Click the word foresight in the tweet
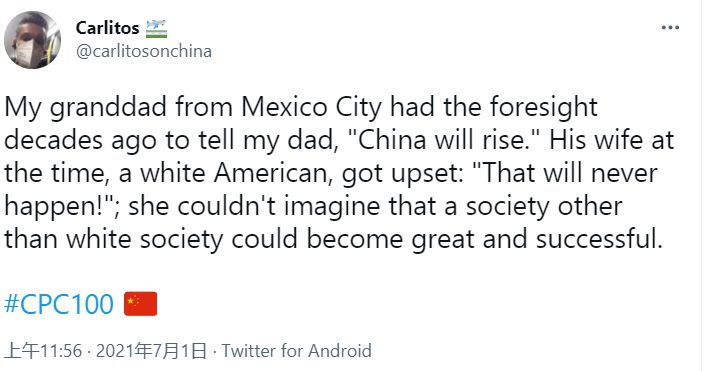Image resolution: width=708 pixels, height=371 pixels. point(543,107)
